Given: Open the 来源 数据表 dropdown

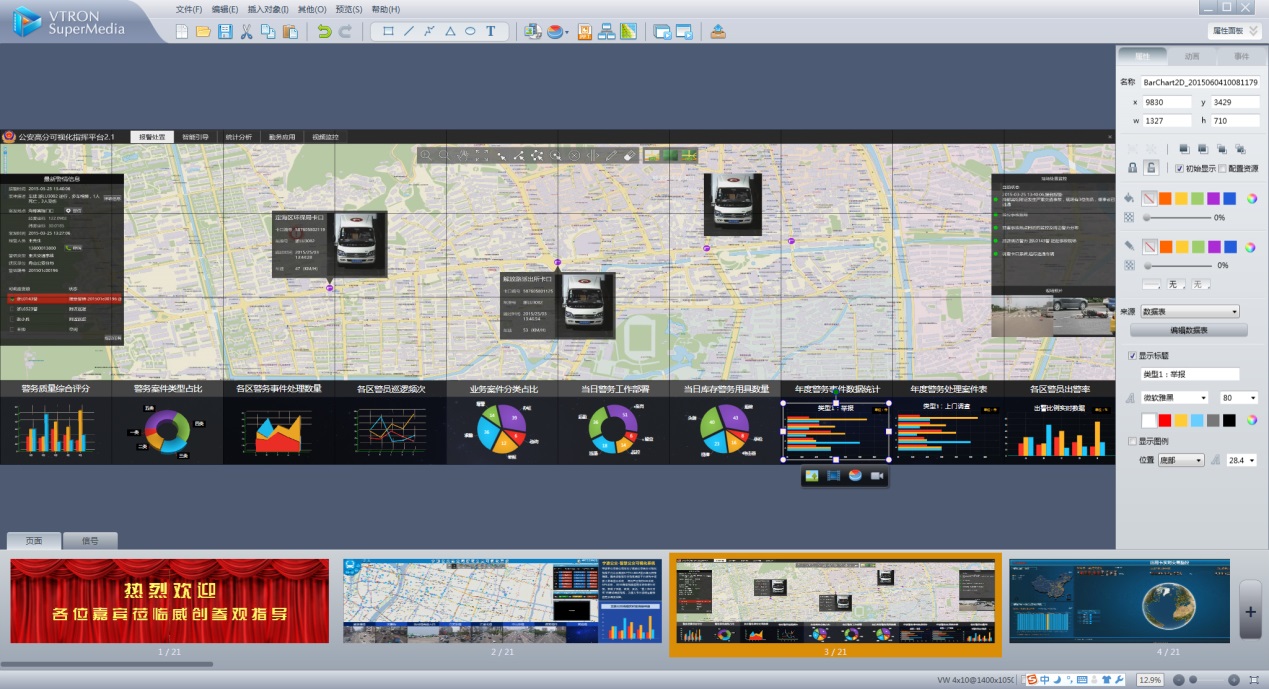Looking at the screenshot, I should click(x=1190, y=312).
